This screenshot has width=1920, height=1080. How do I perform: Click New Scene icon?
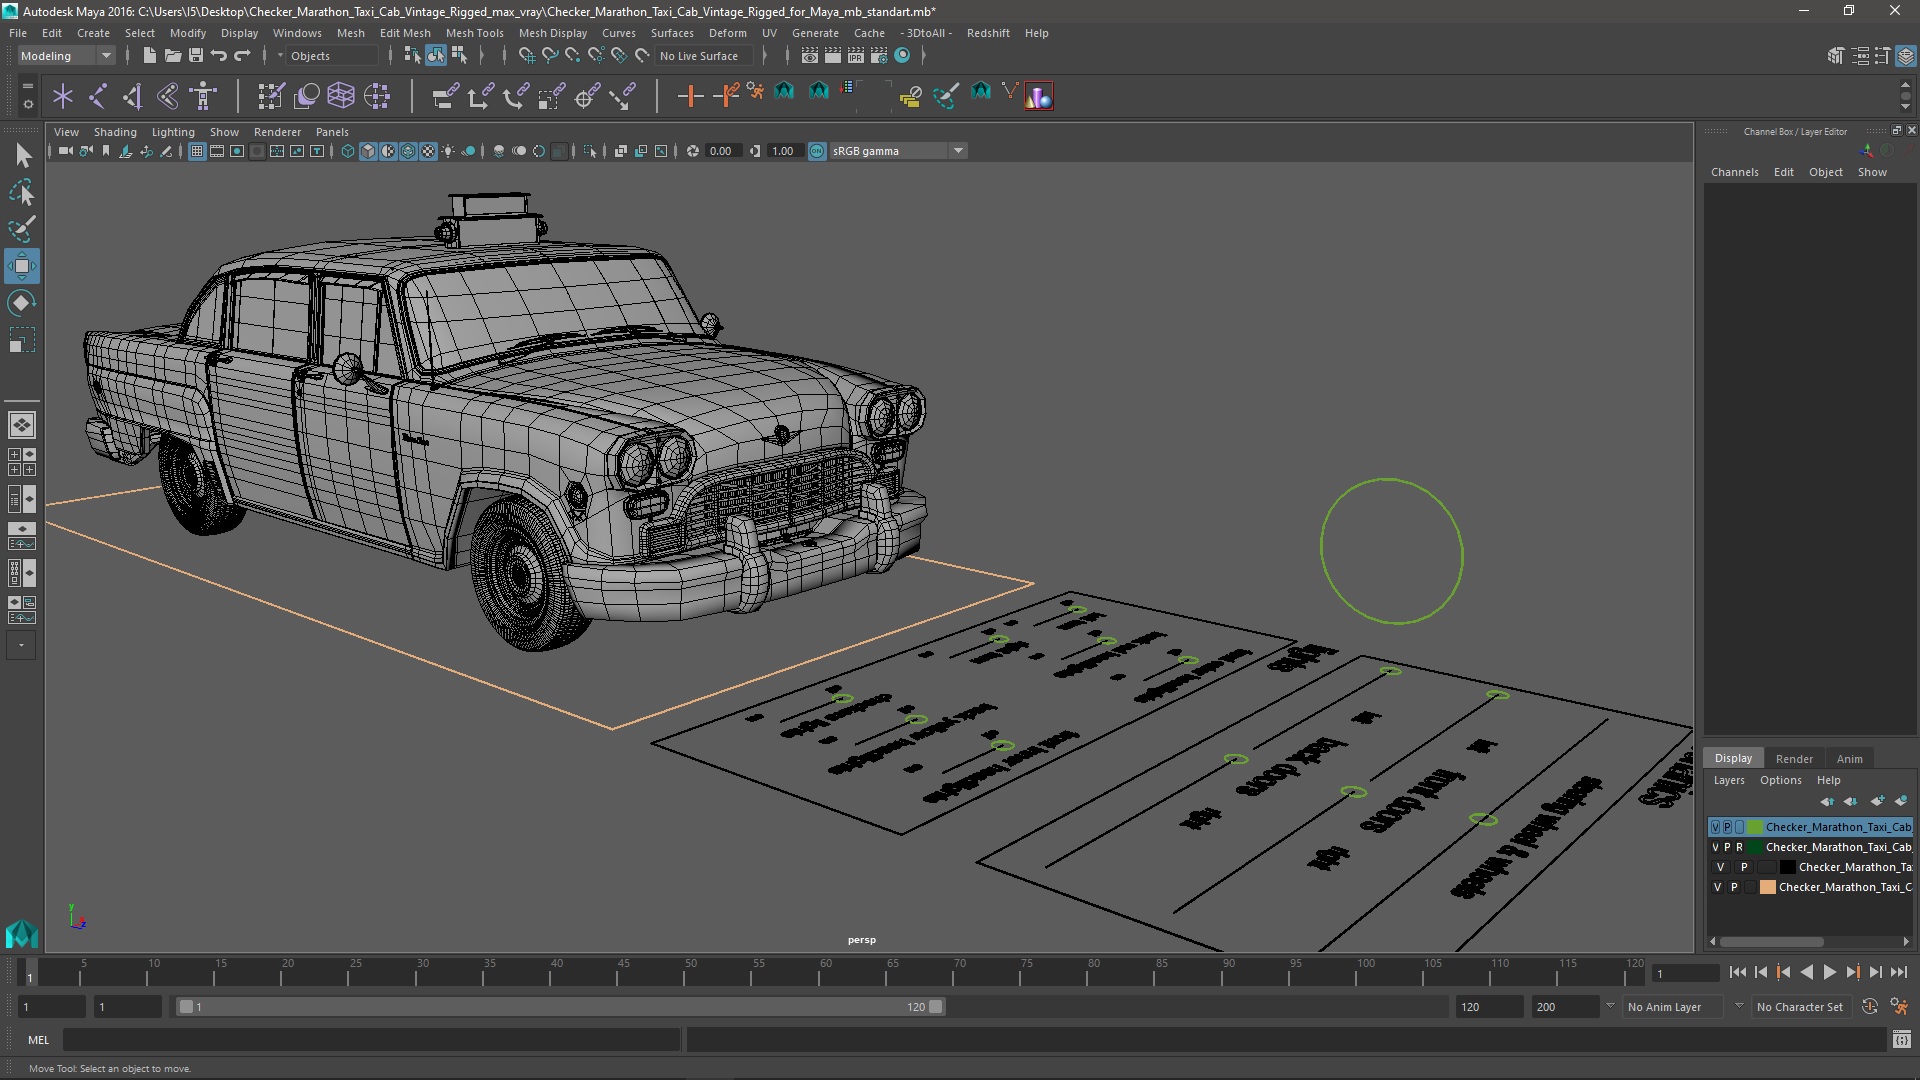pos(149,56)
